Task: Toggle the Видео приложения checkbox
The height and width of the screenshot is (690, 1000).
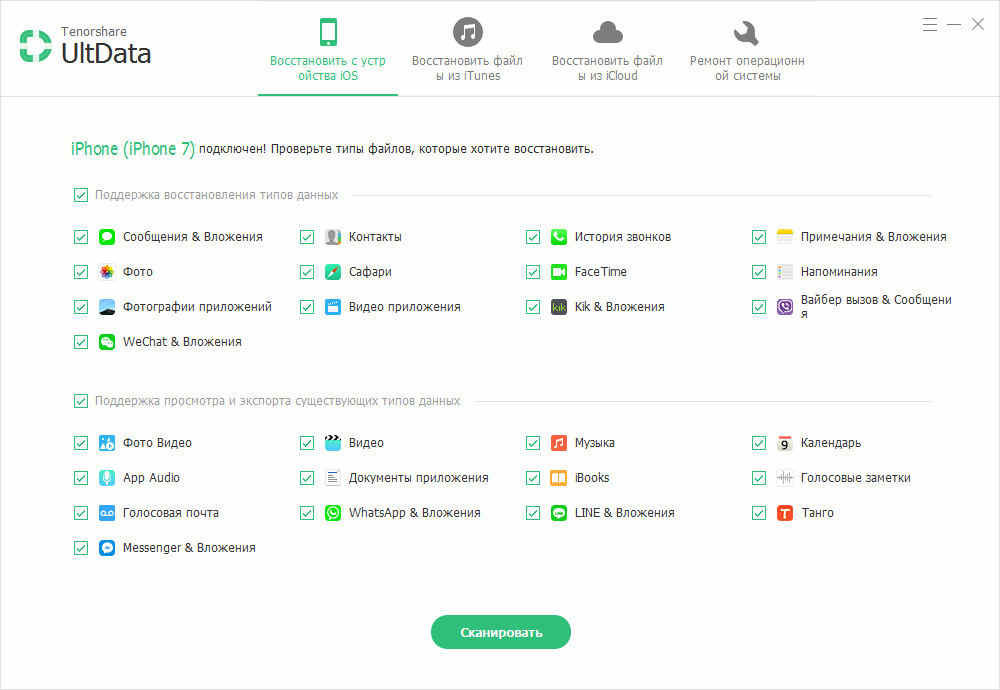Action: (307, 307)
